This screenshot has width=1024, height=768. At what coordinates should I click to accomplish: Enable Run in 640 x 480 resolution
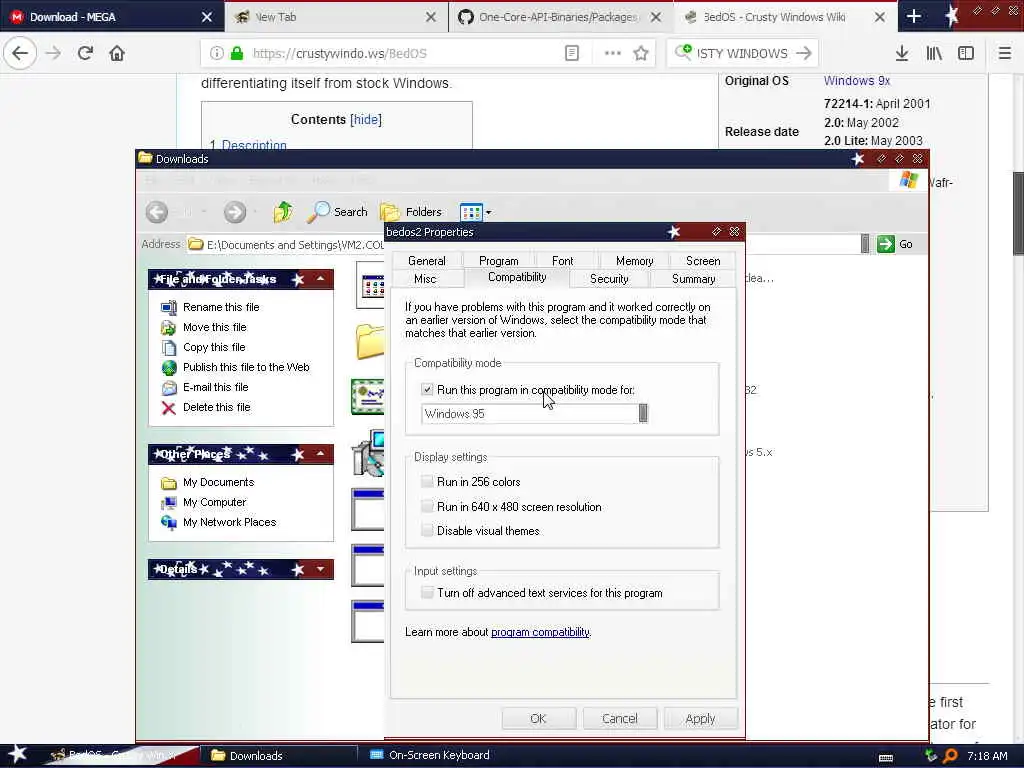(427, 507)
